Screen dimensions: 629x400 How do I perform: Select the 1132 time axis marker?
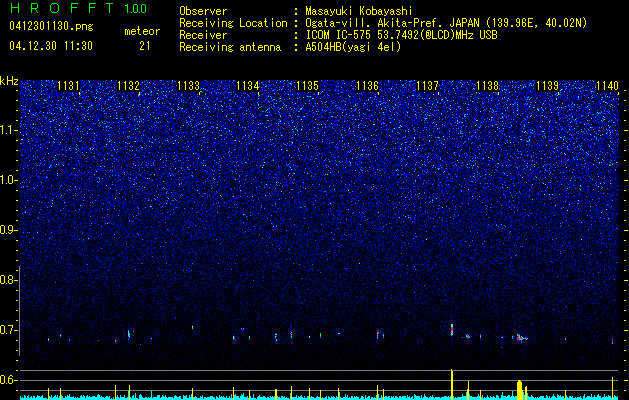(x=128, y=86)
